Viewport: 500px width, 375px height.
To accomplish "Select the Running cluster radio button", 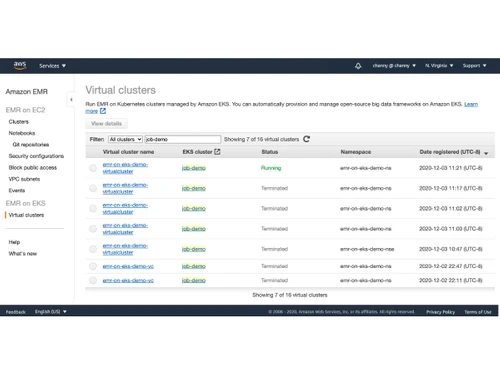I will (93, 168).
